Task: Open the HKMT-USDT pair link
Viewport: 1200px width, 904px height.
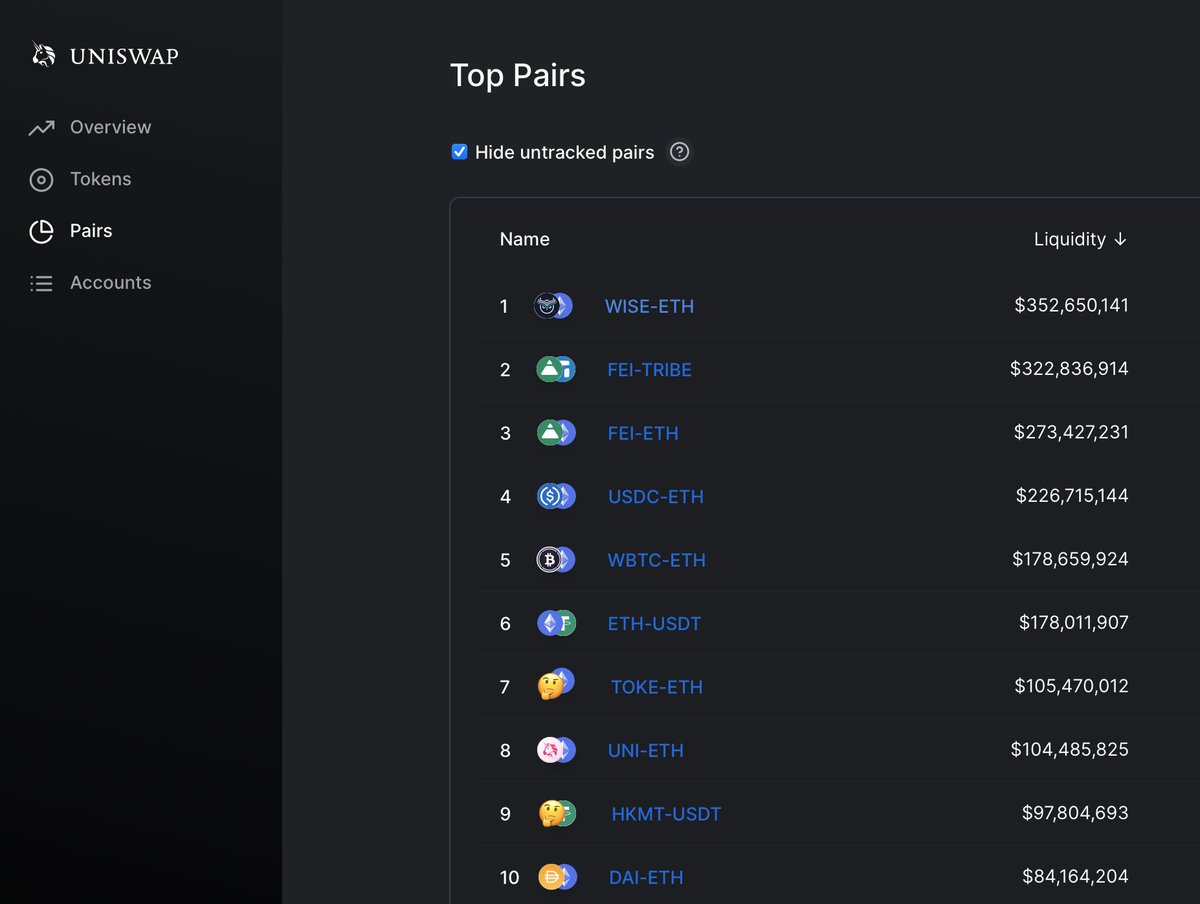Action: [x=666, y=814]
